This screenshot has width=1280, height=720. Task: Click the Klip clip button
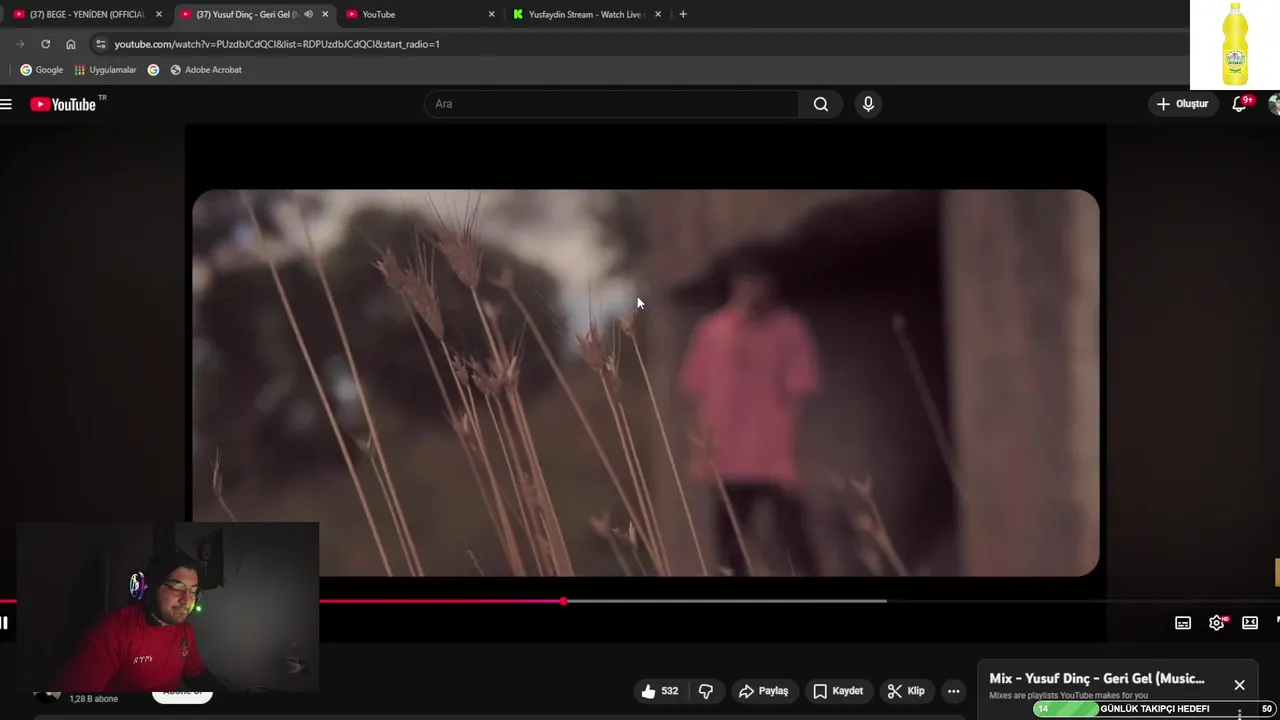coord(906,691)
